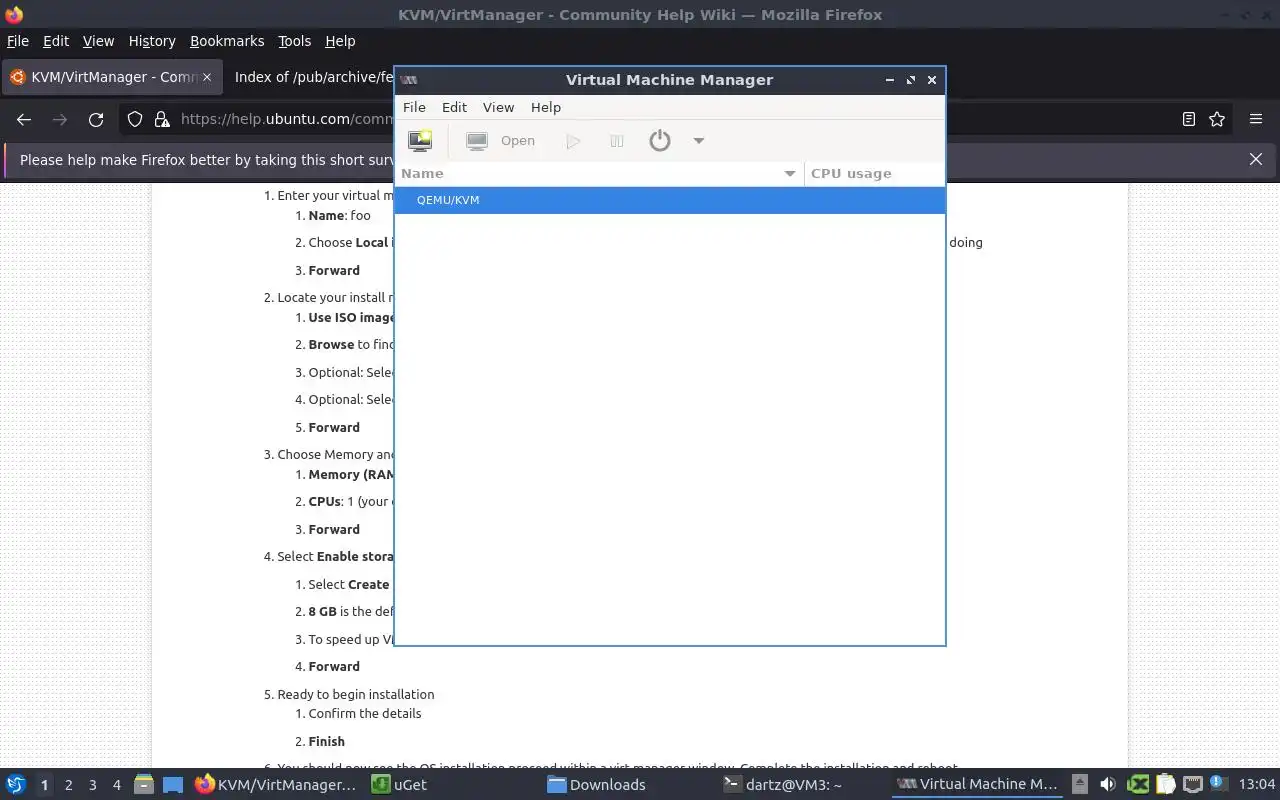Viewport: 1280px width, 800px height.
Task: Open Firefox History menu
Action: click(152, 41)
